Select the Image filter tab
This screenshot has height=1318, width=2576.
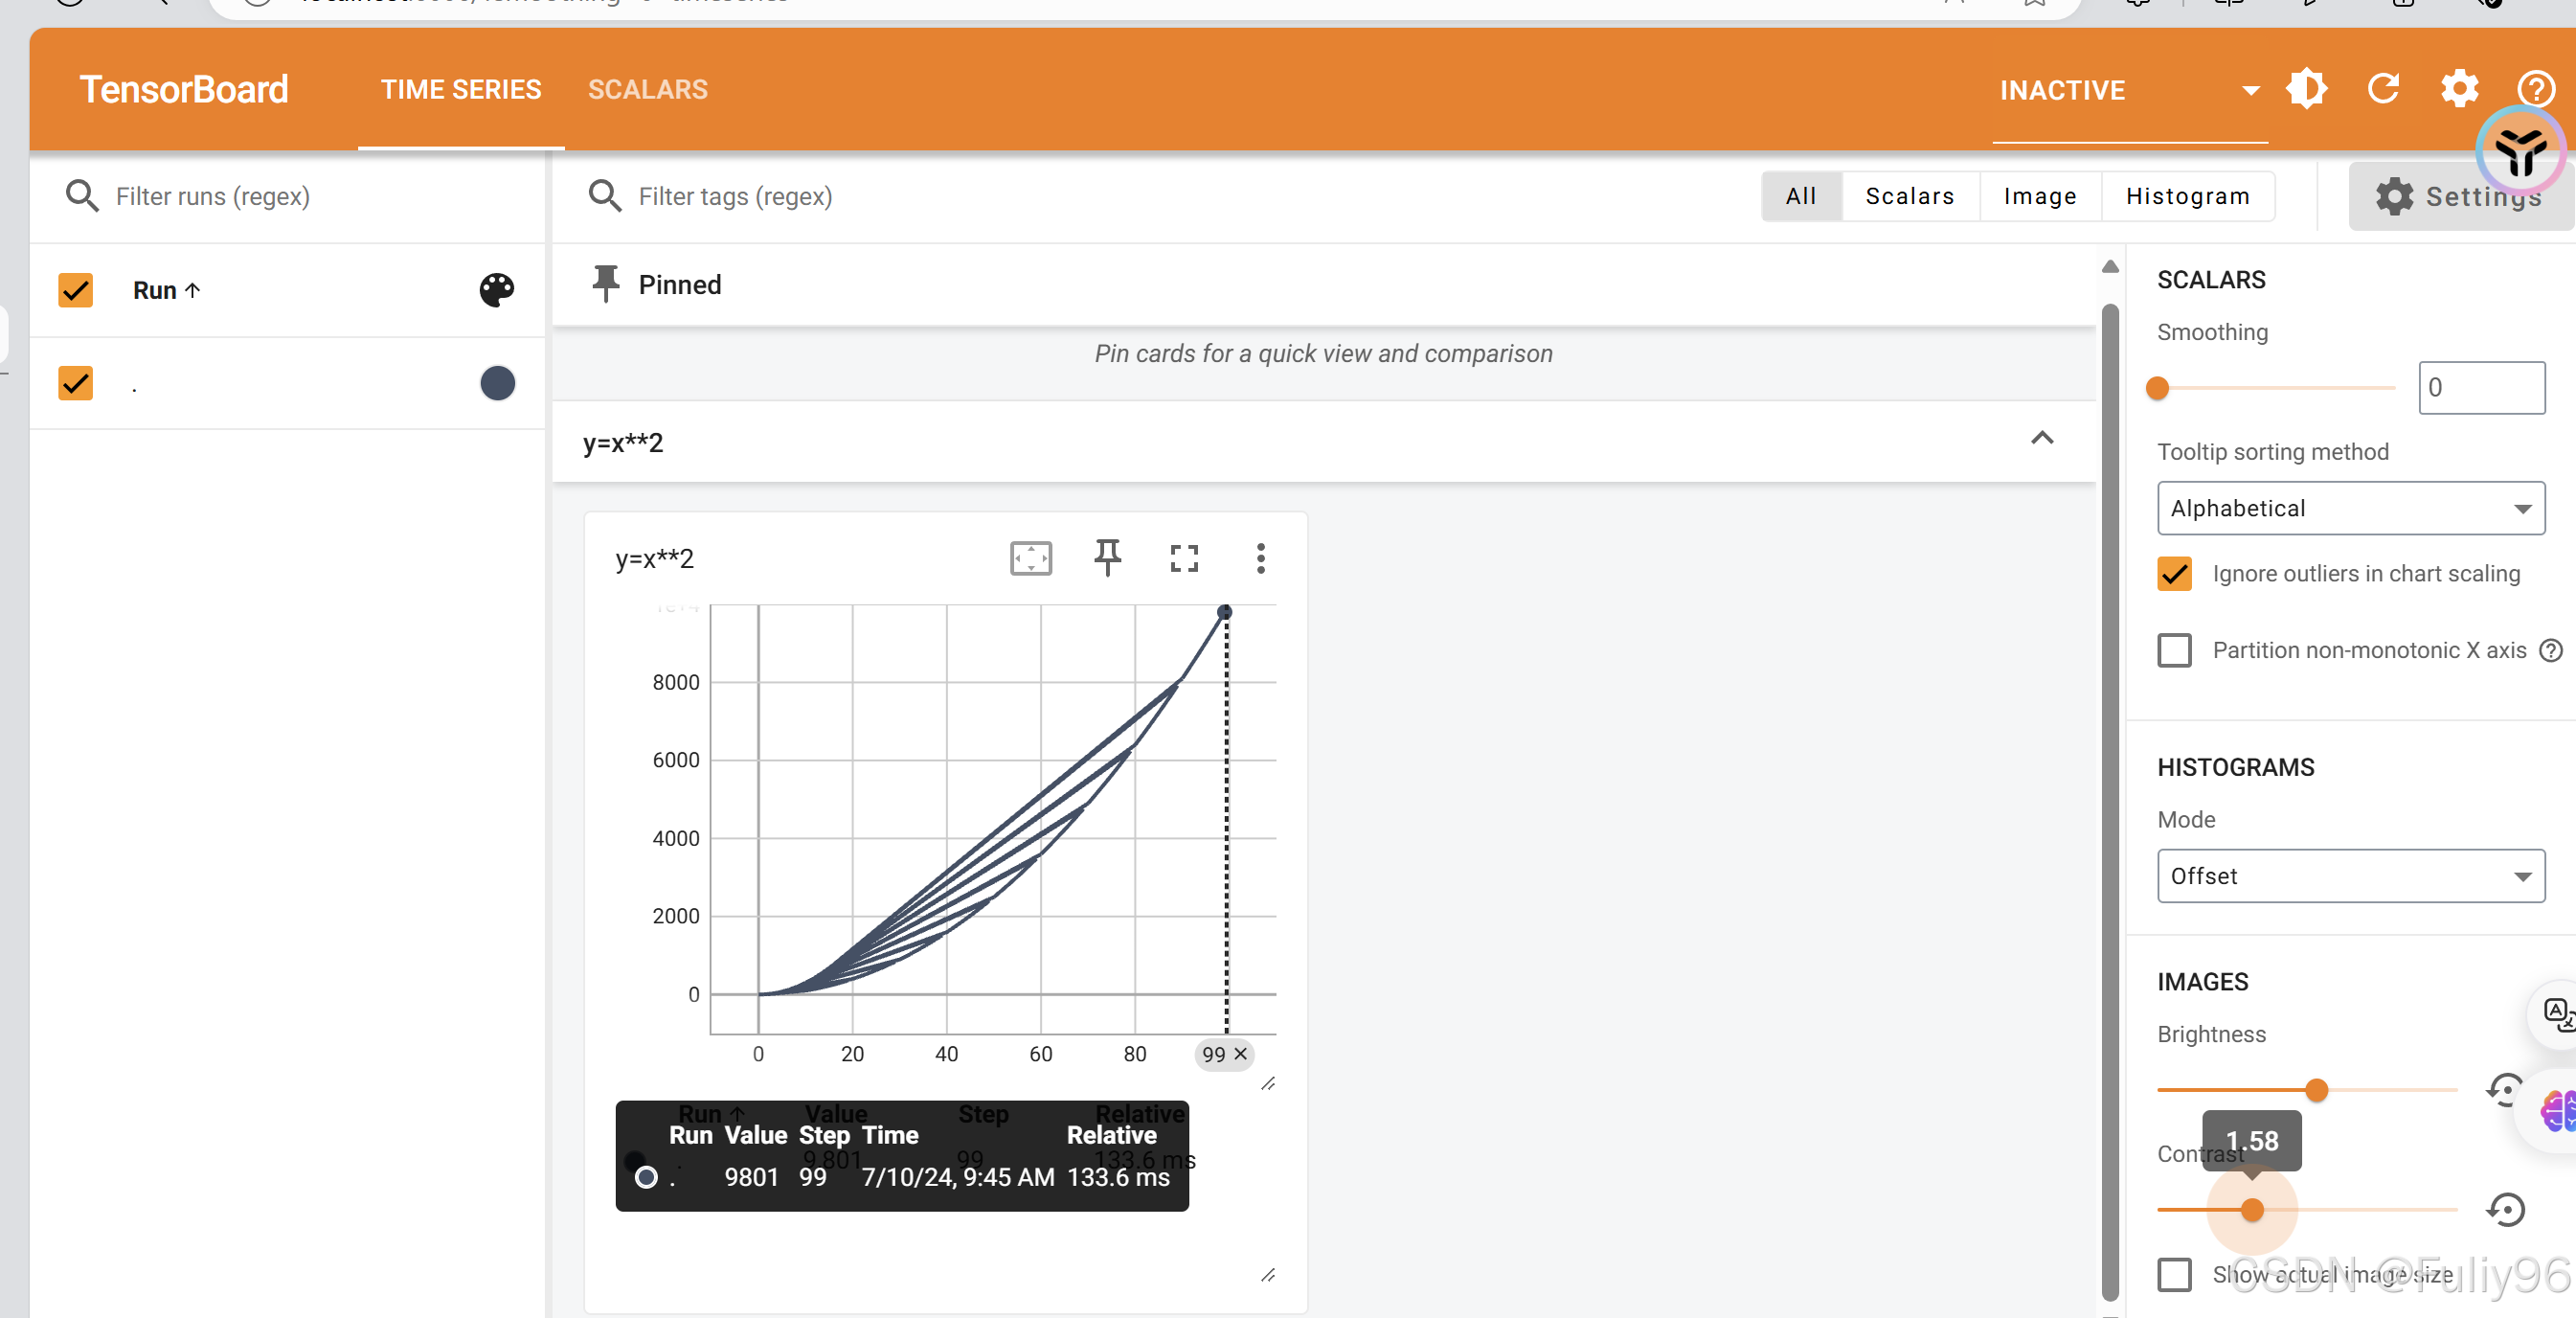[x=2040, y=196]
